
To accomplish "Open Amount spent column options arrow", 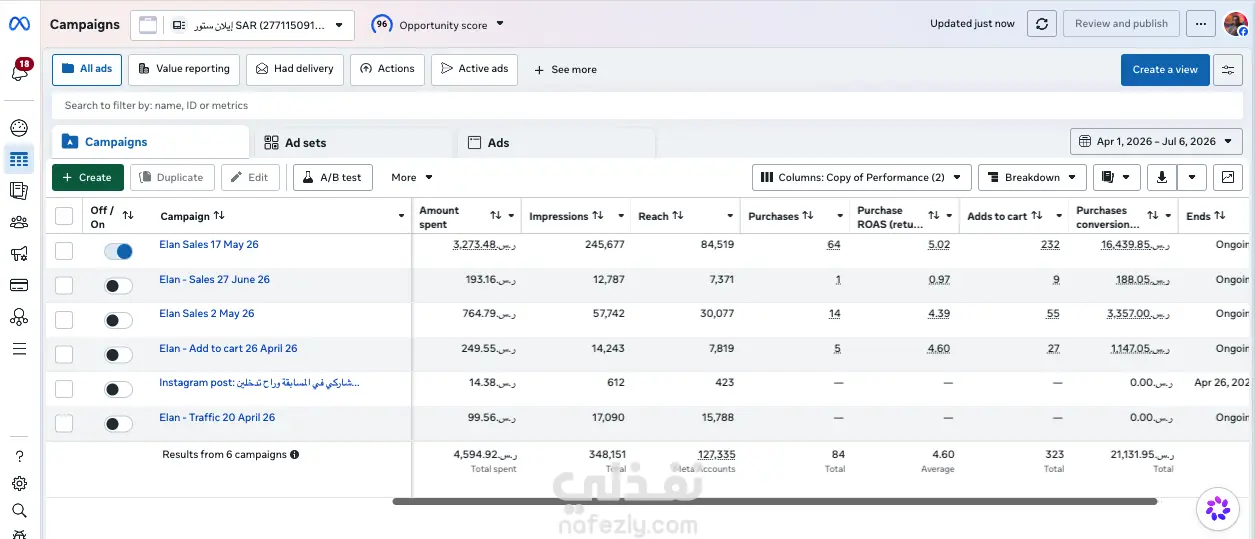I will coord(511,216).
